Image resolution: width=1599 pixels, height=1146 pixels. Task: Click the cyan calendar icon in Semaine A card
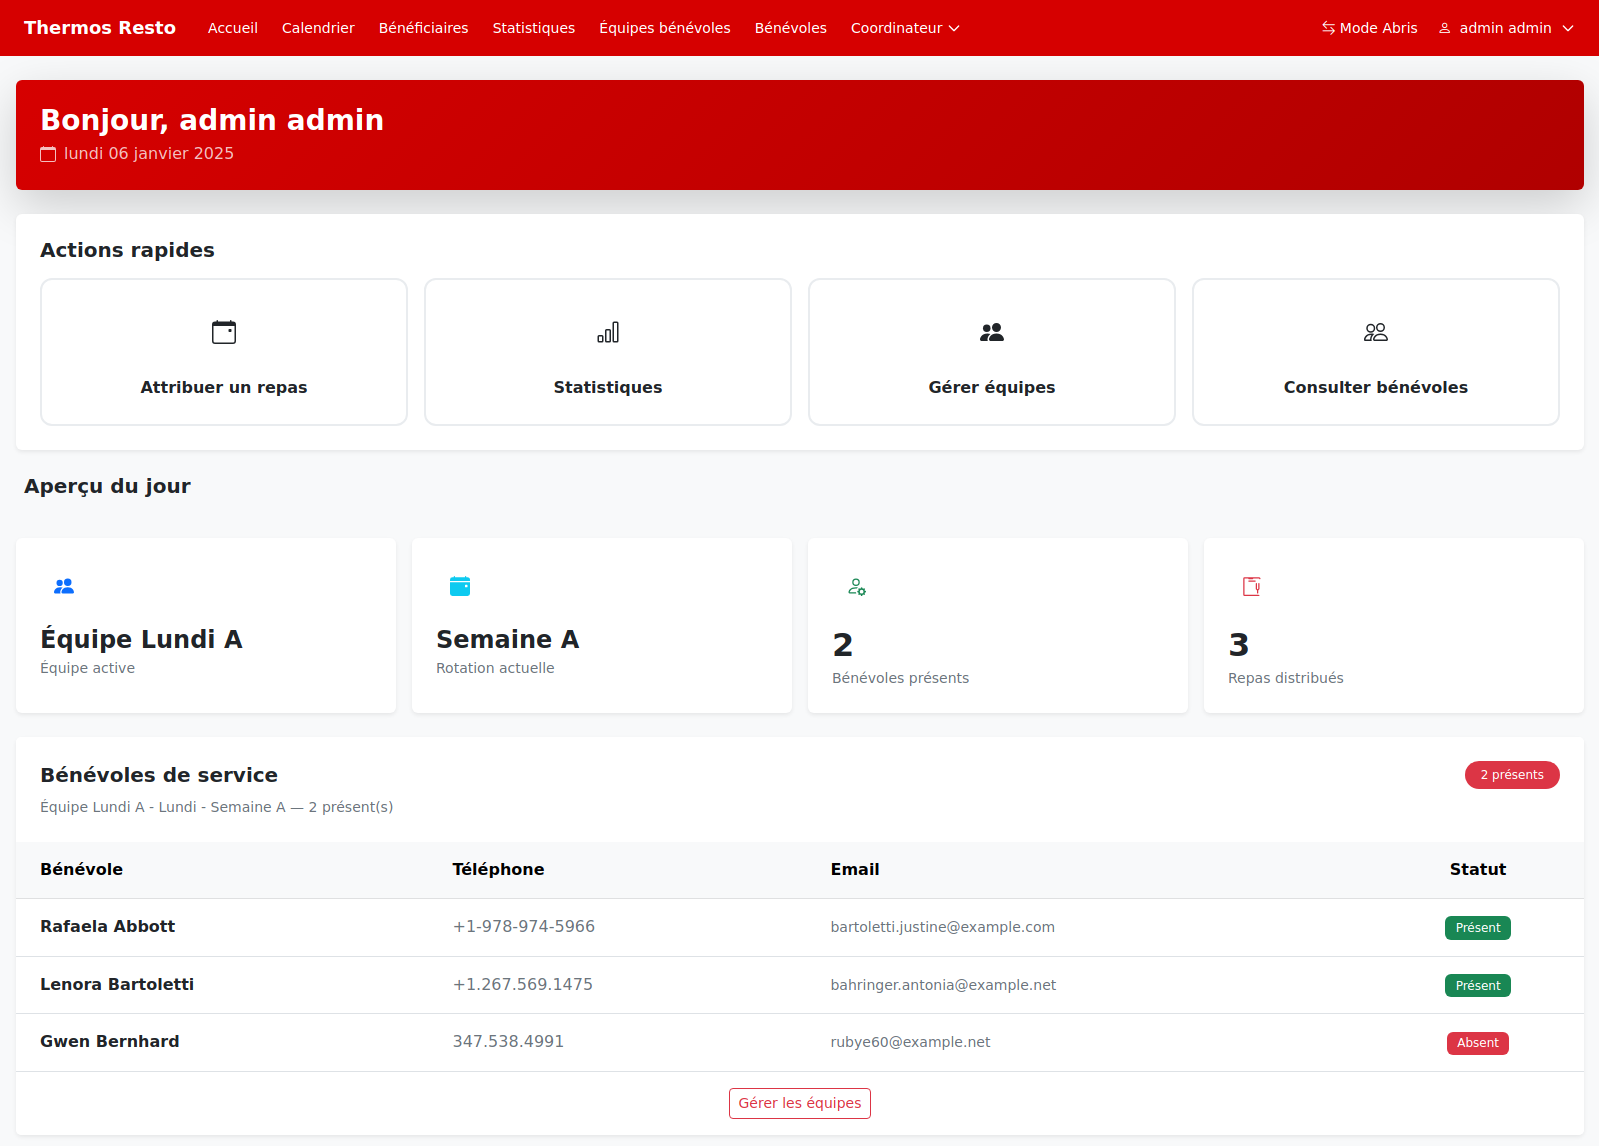(x=460, y=586)
